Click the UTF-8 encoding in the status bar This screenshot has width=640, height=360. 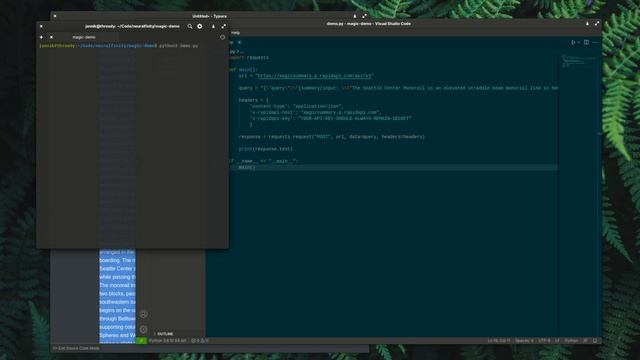[544, 340]
